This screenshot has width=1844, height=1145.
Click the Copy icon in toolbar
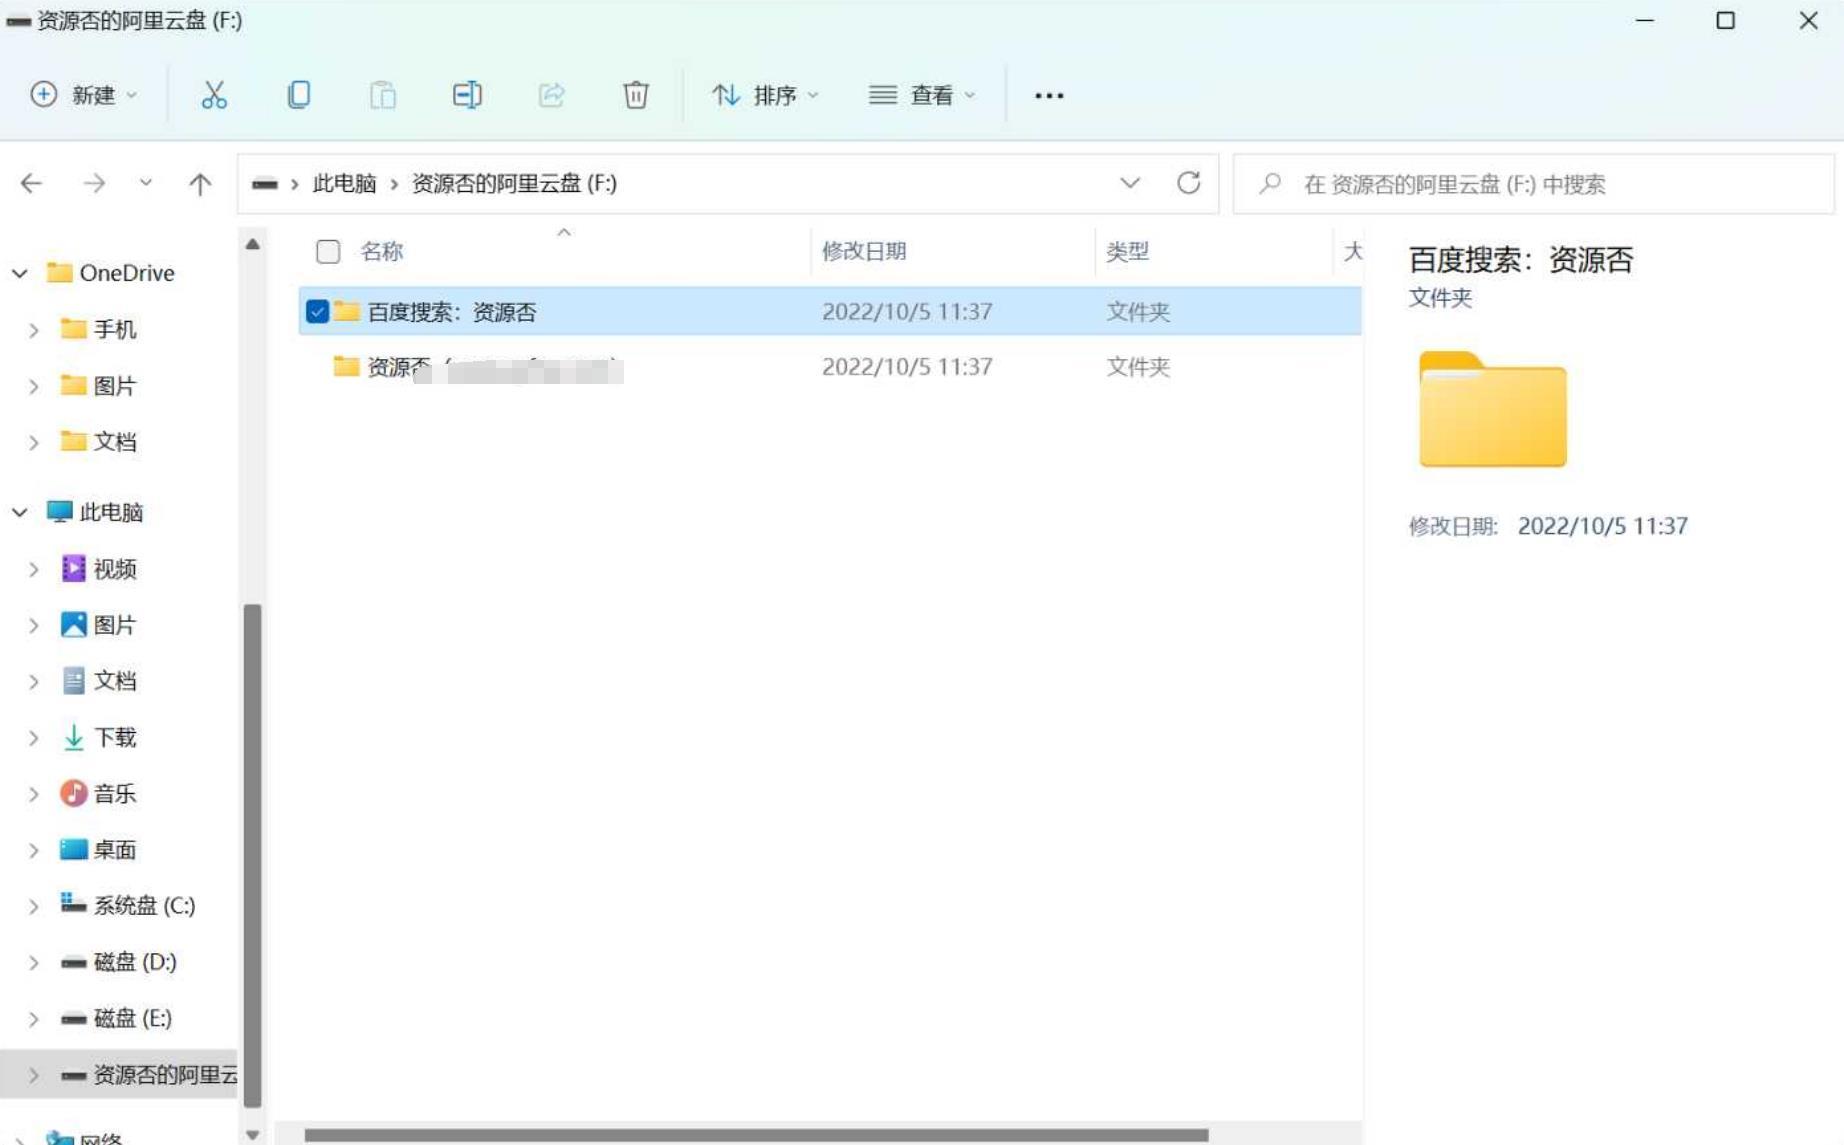pyautogui.click(x=298, y=95)
